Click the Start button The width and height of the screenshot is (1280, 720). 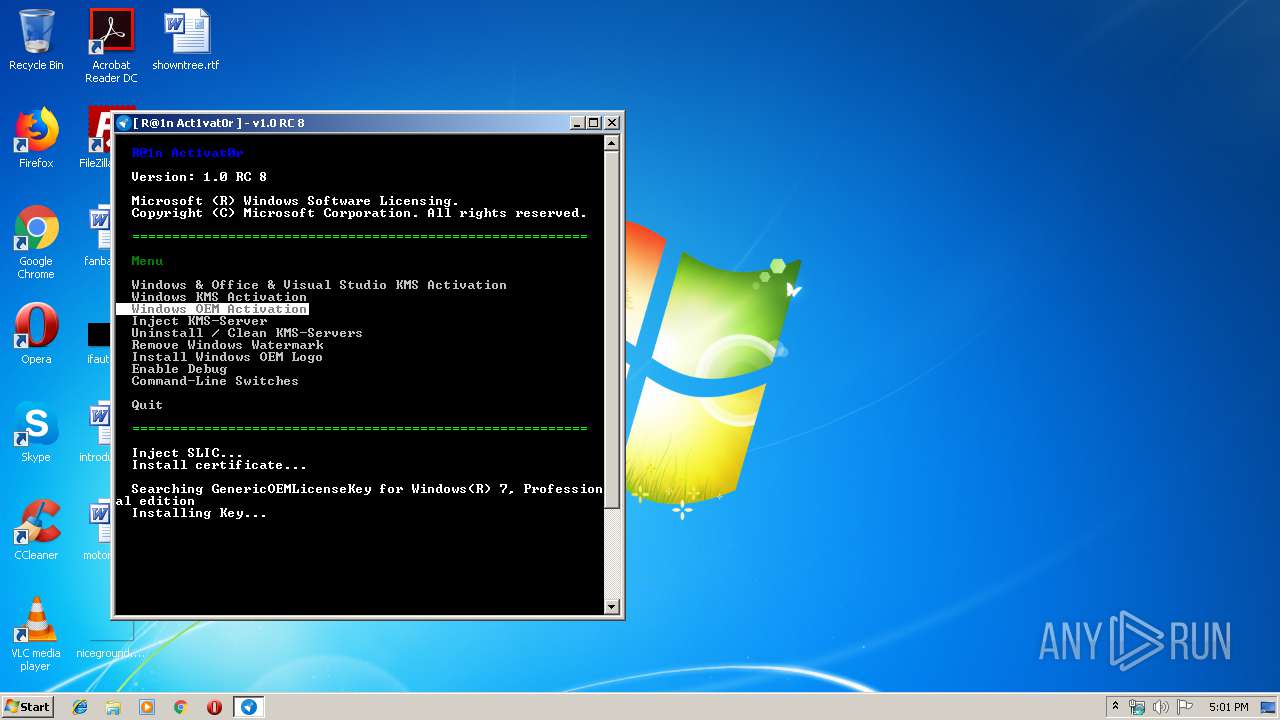pos(28,706)
